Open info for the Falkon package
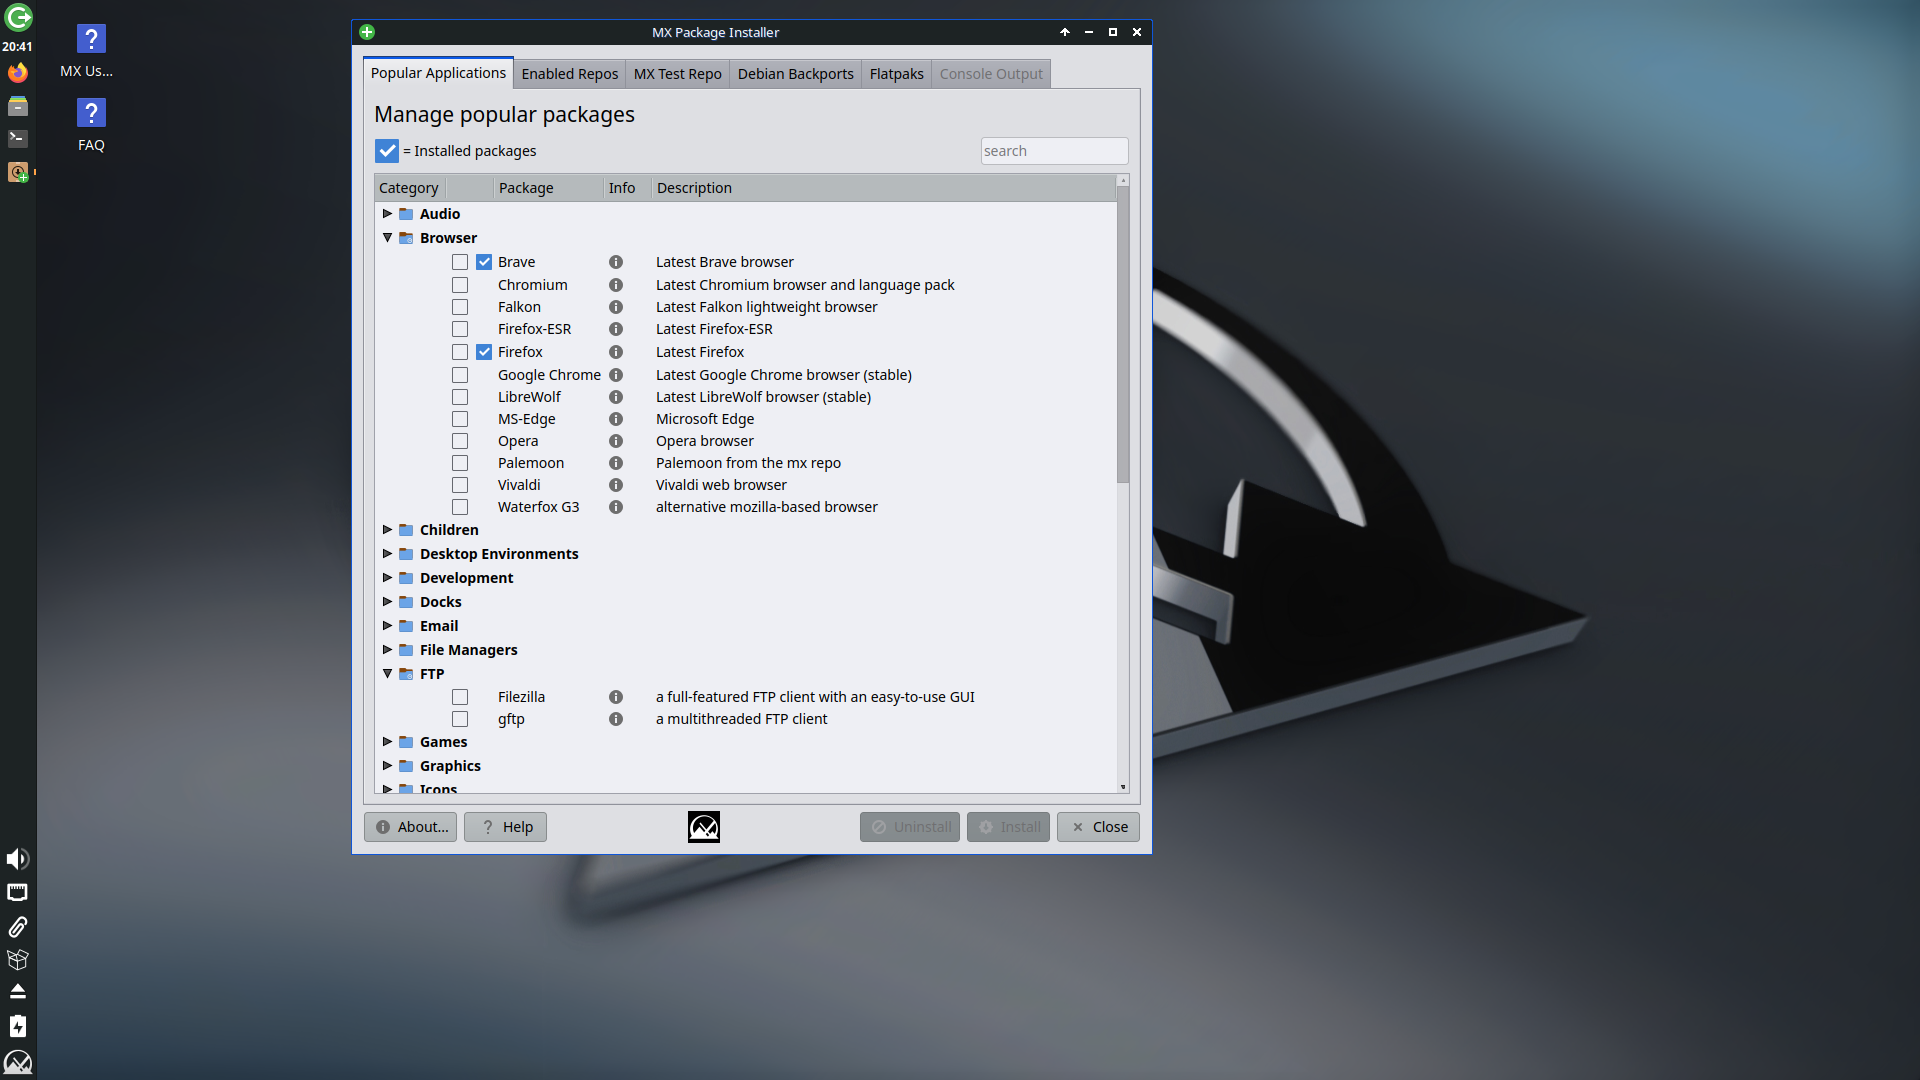The height and width of the screenshot is (1080, 1920). 616,307
